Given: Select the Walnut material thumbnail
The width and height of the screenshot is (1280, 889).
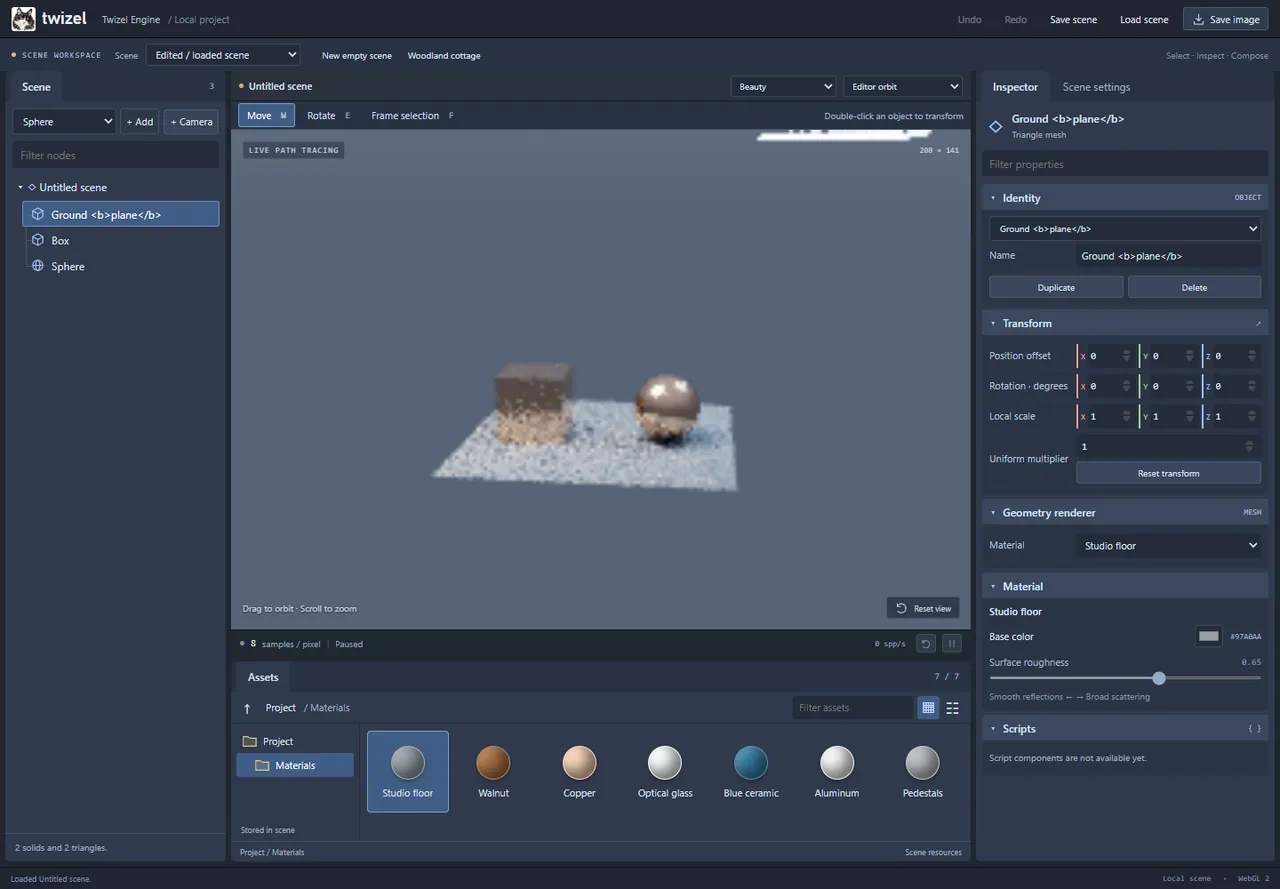Looking at the screenshot, I should [493, 771].
